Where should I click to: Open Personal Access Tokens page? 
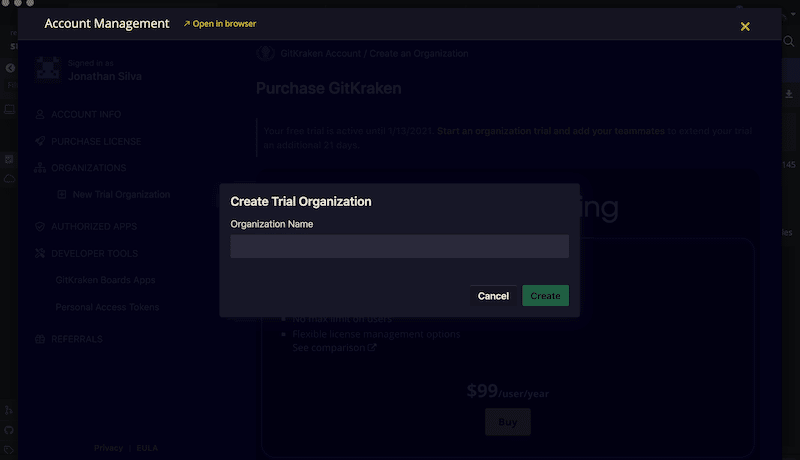(x=107, y=307)
